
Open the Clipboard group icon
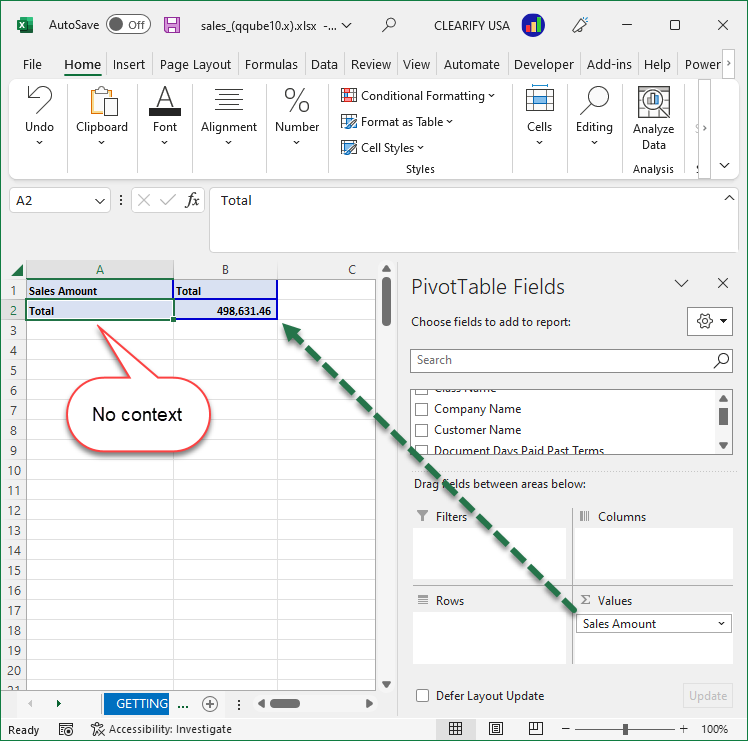102,101
